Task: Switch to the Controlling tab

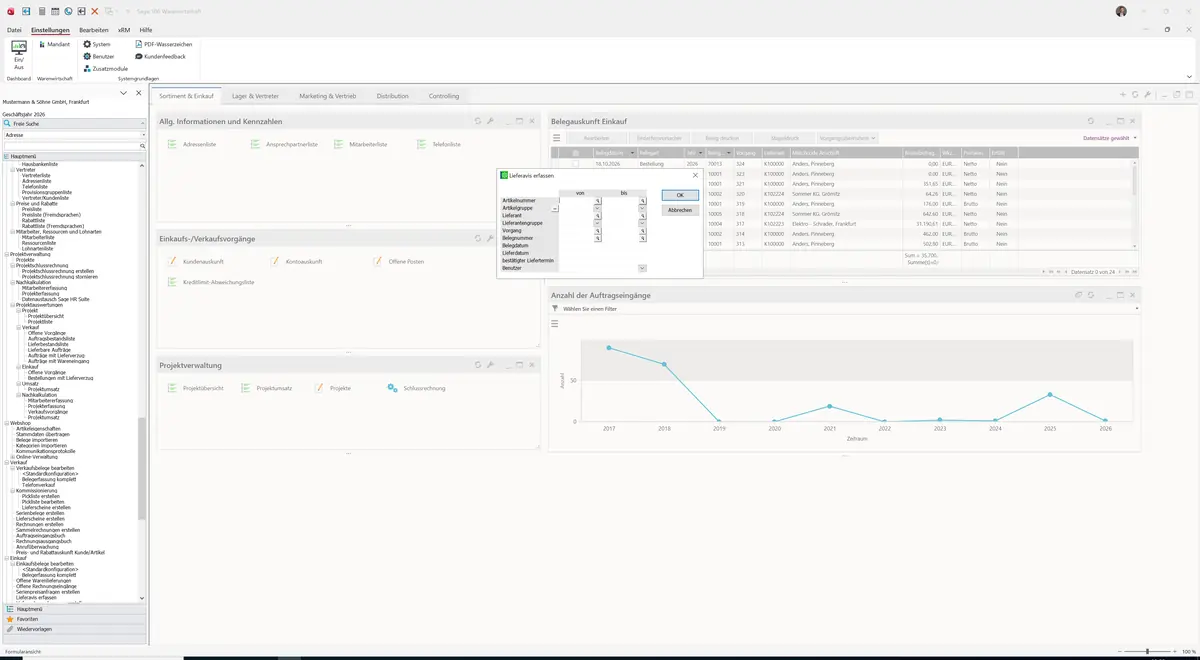Action: [444, 96]
